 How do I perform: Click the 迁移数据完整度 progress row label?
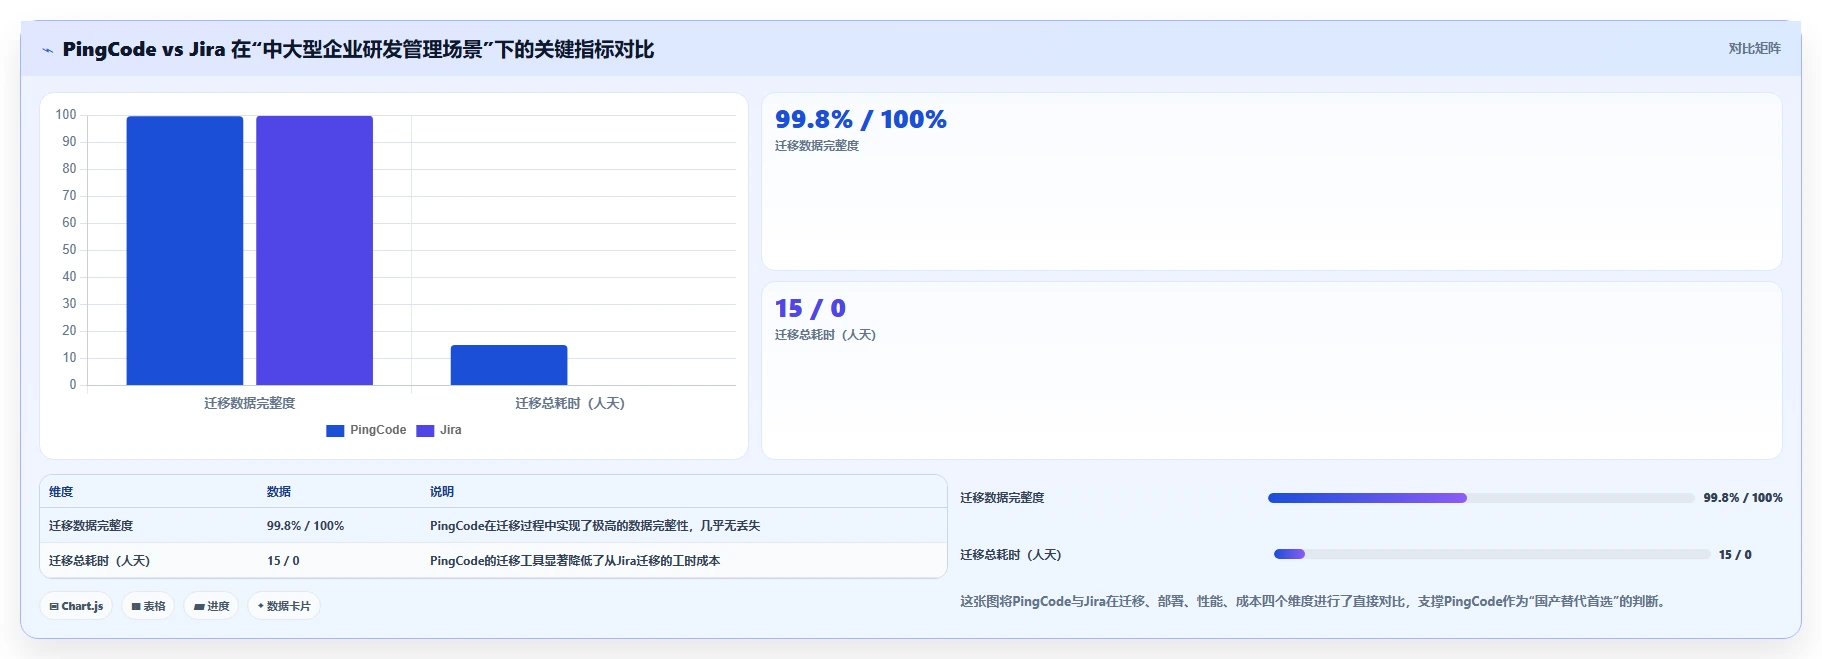pyautogui.click(x=1002, y=498)
